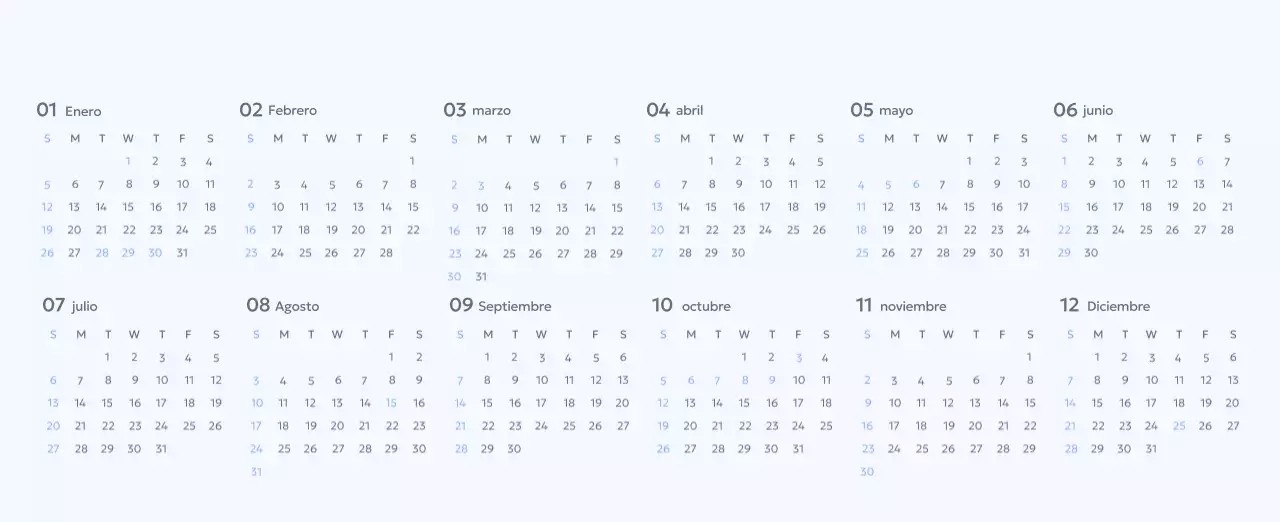Viewport: 1280px width, 522px height.
Task: Pick day 15 in the Agosto calendar
Action: pyautogui.click(x=391, y=403)
